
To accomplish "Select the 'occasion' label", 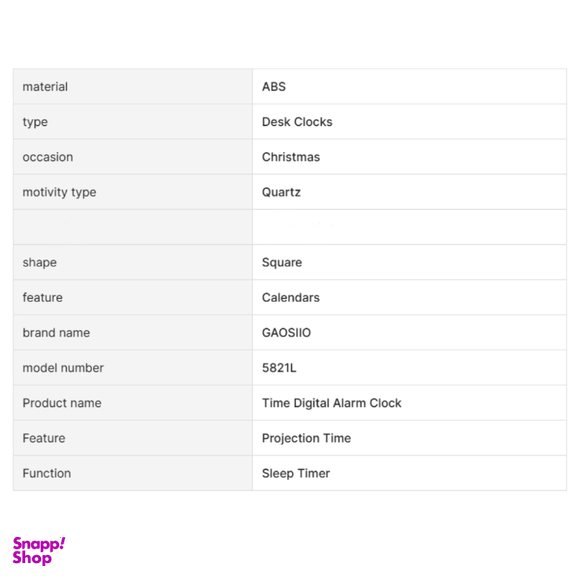I will [48, 157].
